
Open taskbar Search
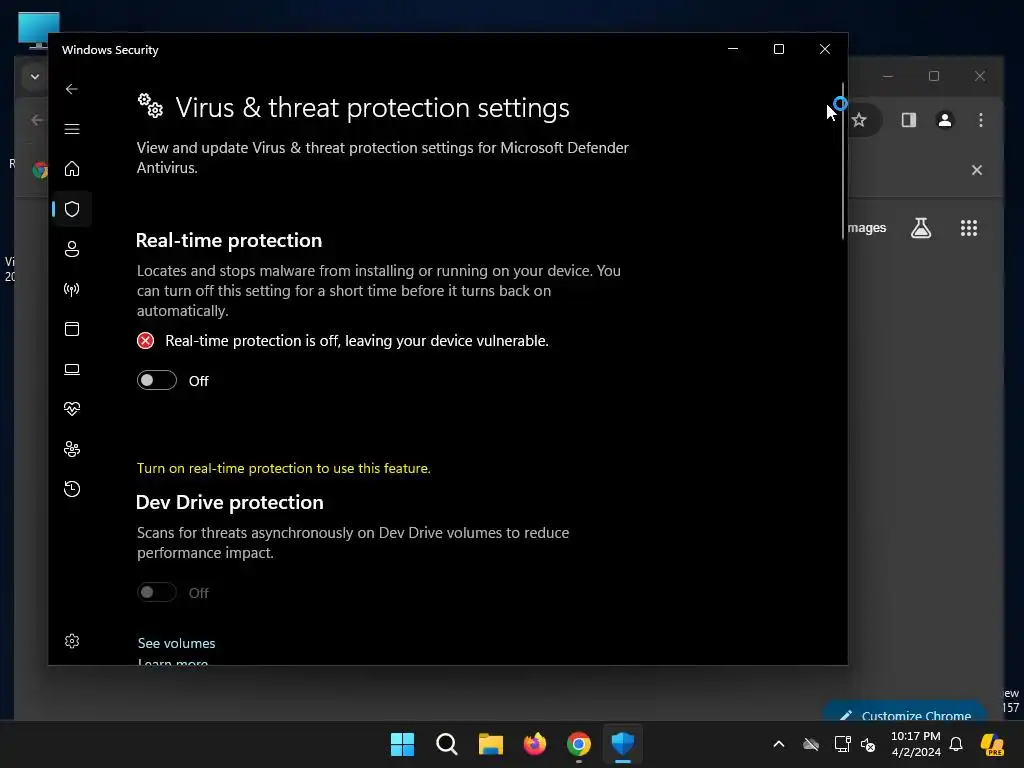(x=447, y=744)
